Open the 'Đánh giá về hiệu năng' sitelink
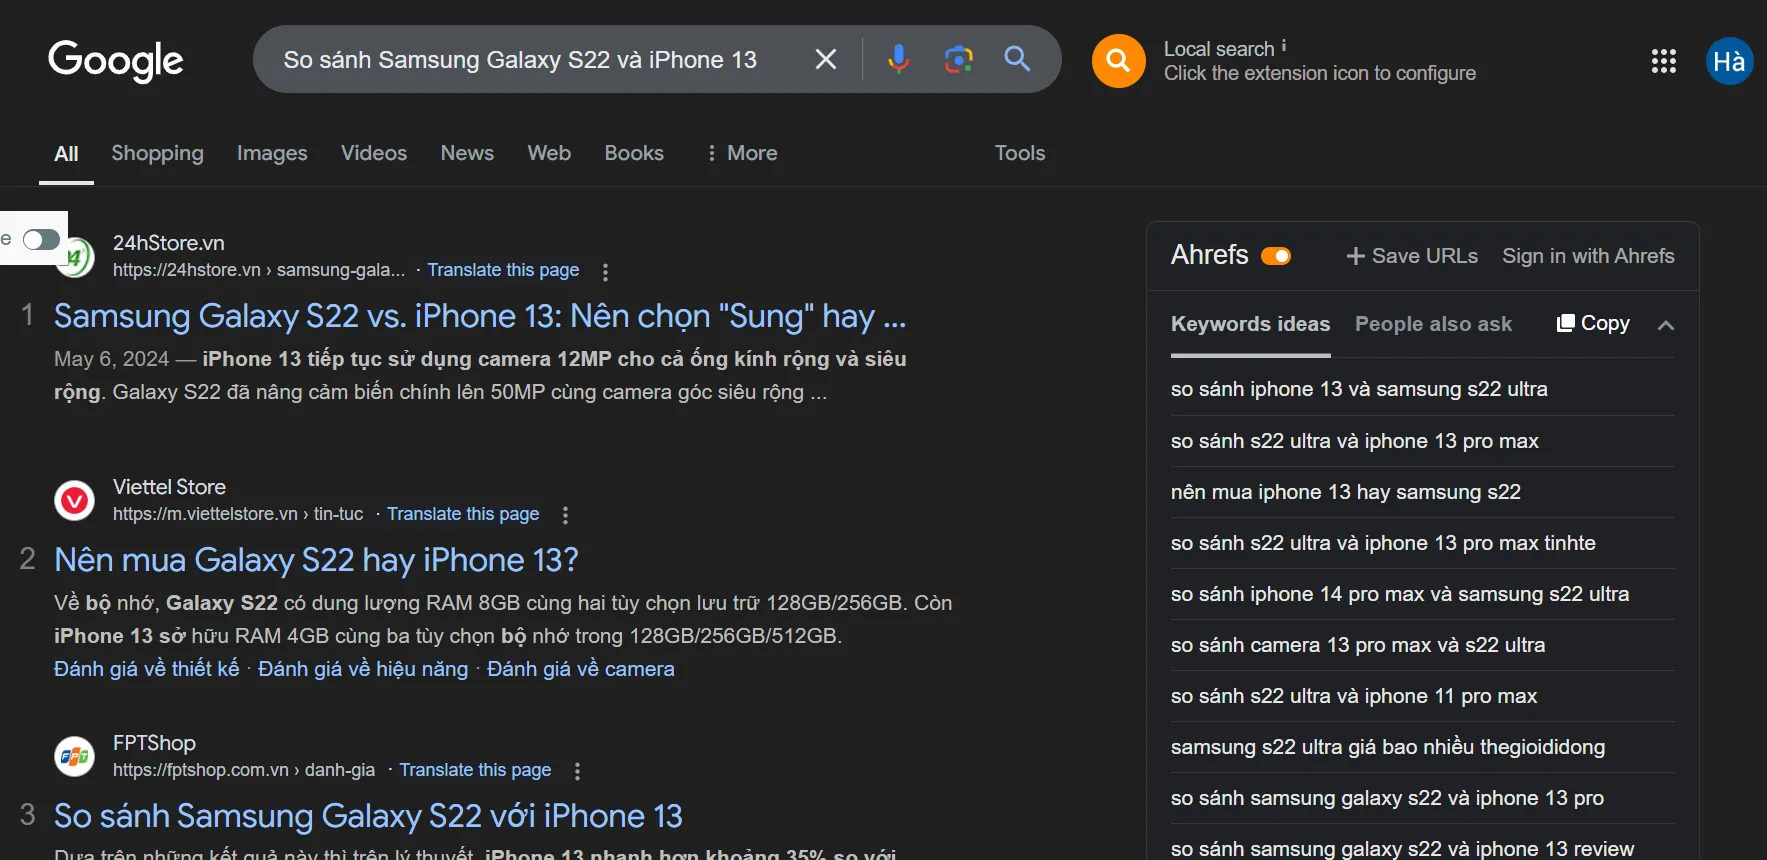 pyautogui.click(x=363, y=669)
